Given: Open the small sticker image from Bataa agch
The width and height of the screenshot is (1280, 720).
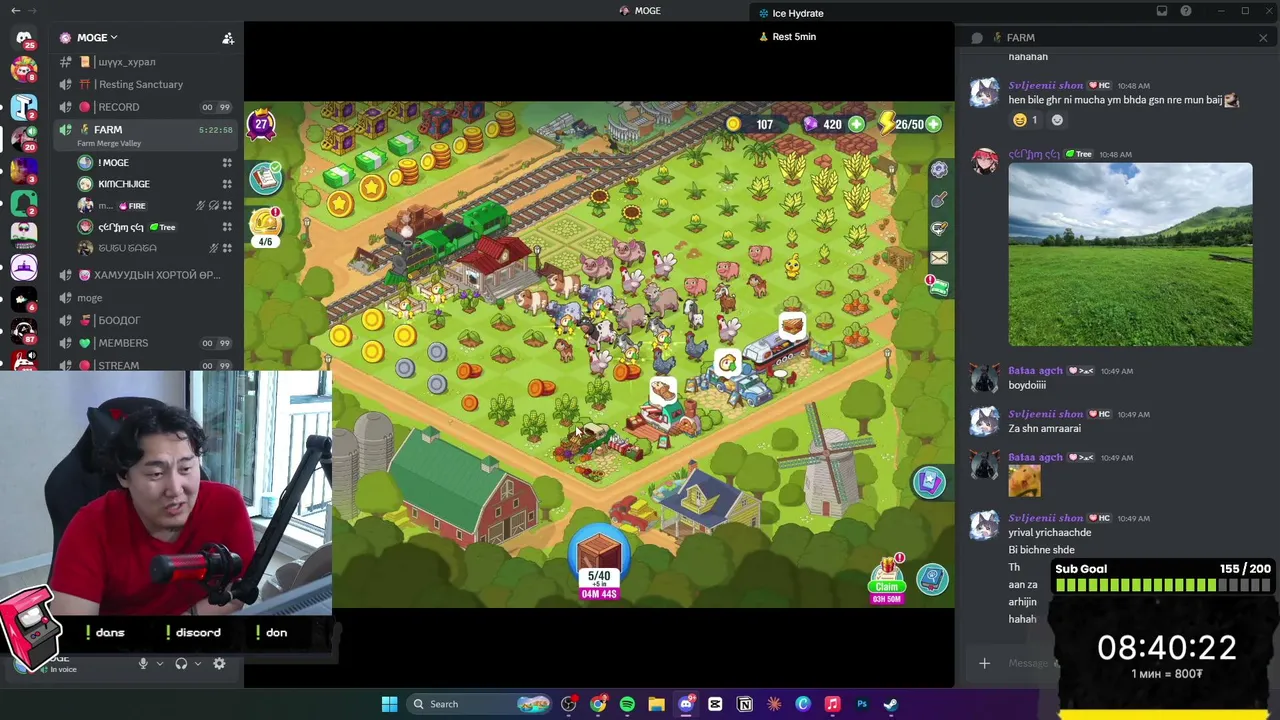Looking at the screenshot, I should click(x=1024, y=482).
